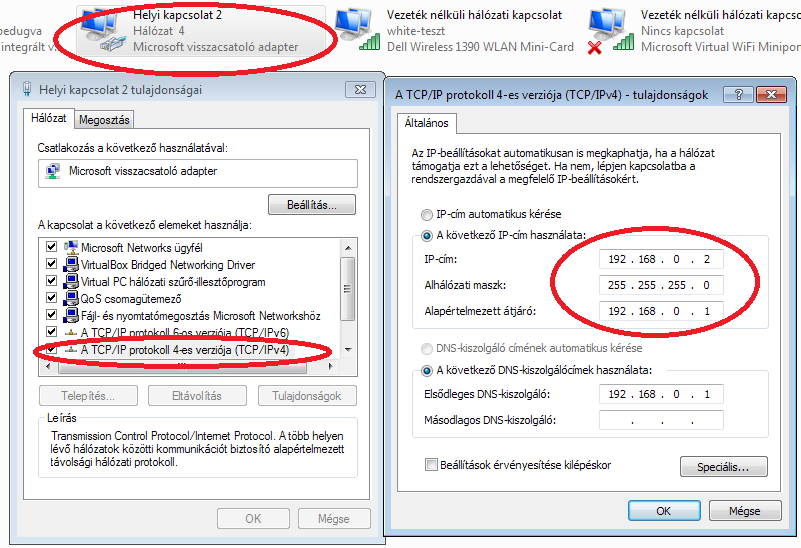The width and height of the screenshot is (801, 548).
Task: Click the Fájl- és nyomtatómegosztás item icon
Action: pyautogui.click(x=70, y=316)
